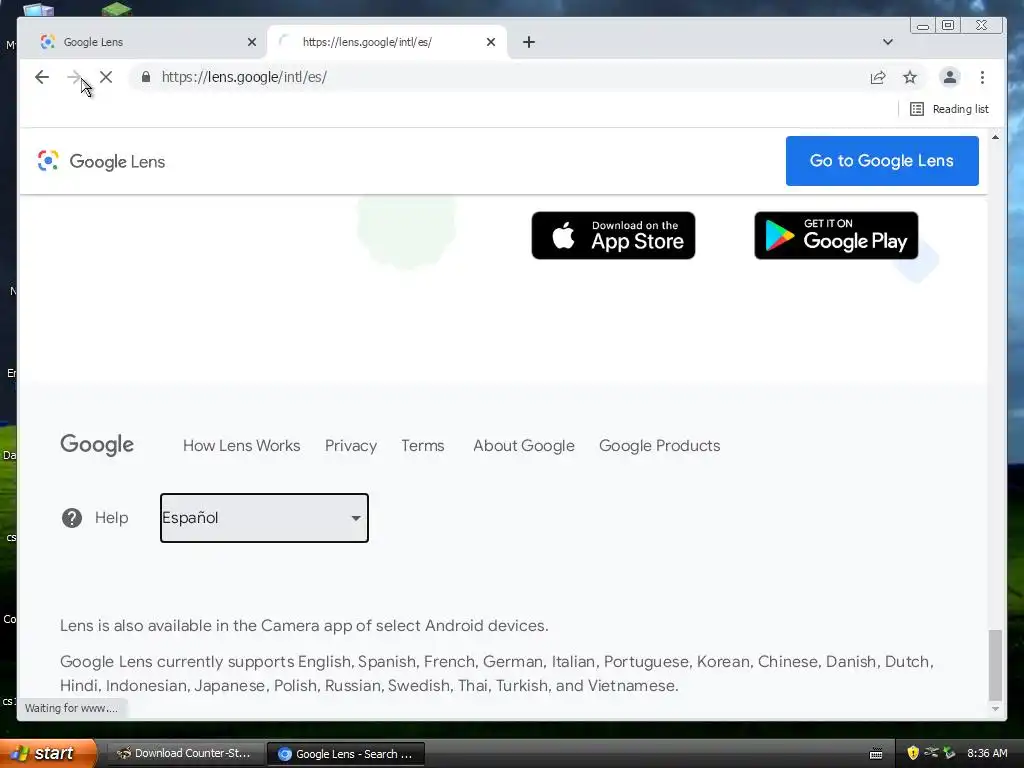Share this page using the share icon
Screen dimensions: 1024x768
(x=878, y=77)
